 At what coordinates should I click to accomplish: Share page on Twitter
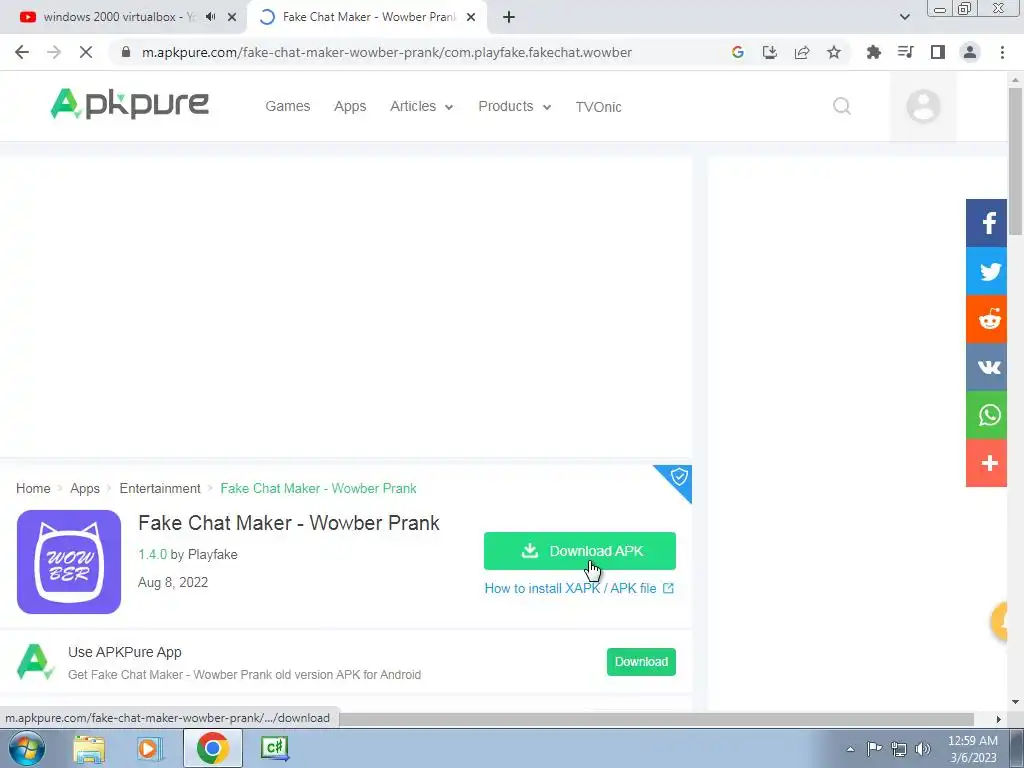(x=986, y=270)
